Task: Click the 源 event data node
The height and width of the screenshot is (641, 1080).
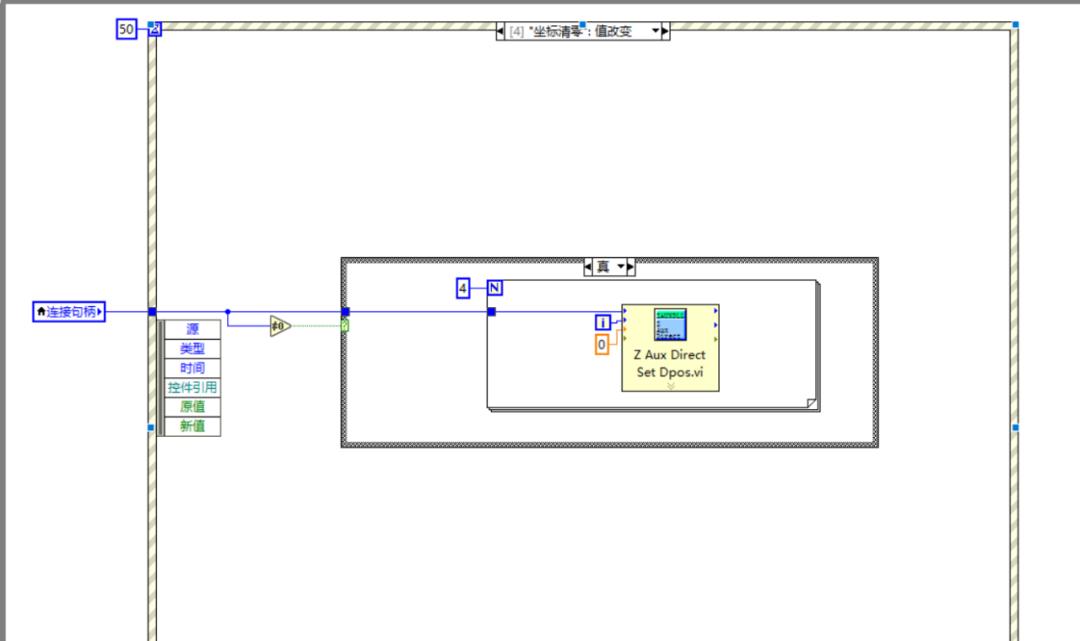Action: 192,329
